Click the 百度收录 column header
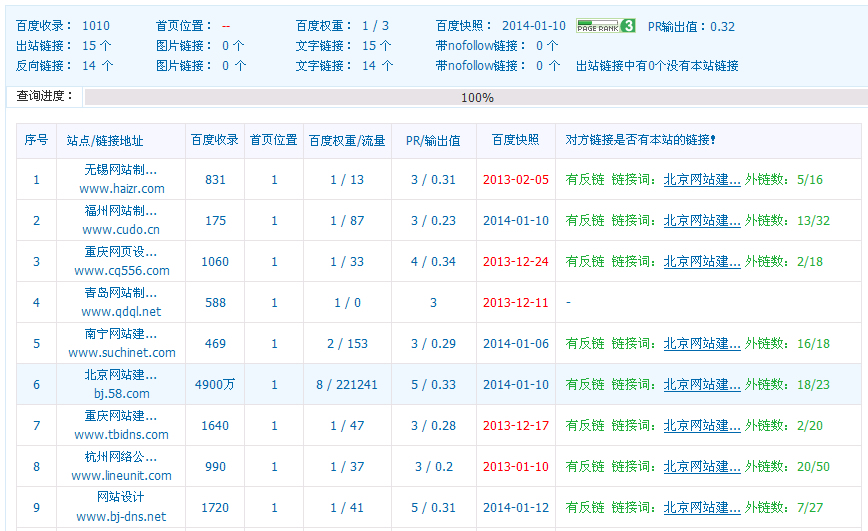 click(215, 140)
